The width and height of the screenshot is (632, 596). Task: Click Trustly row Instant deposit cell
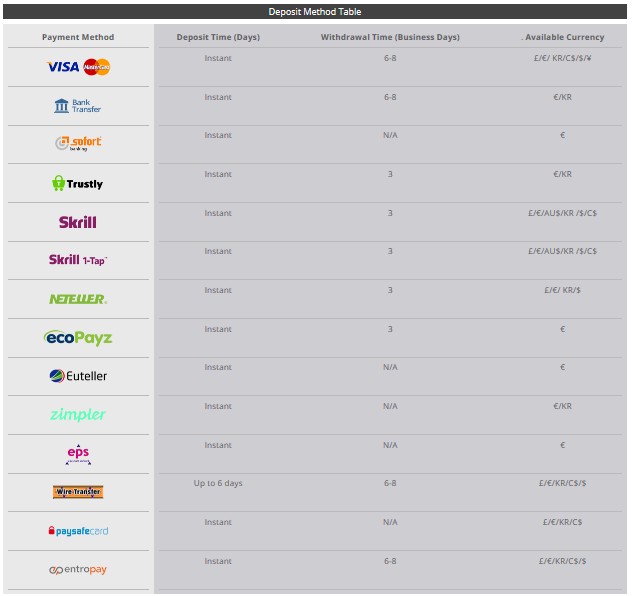point(218,174)
